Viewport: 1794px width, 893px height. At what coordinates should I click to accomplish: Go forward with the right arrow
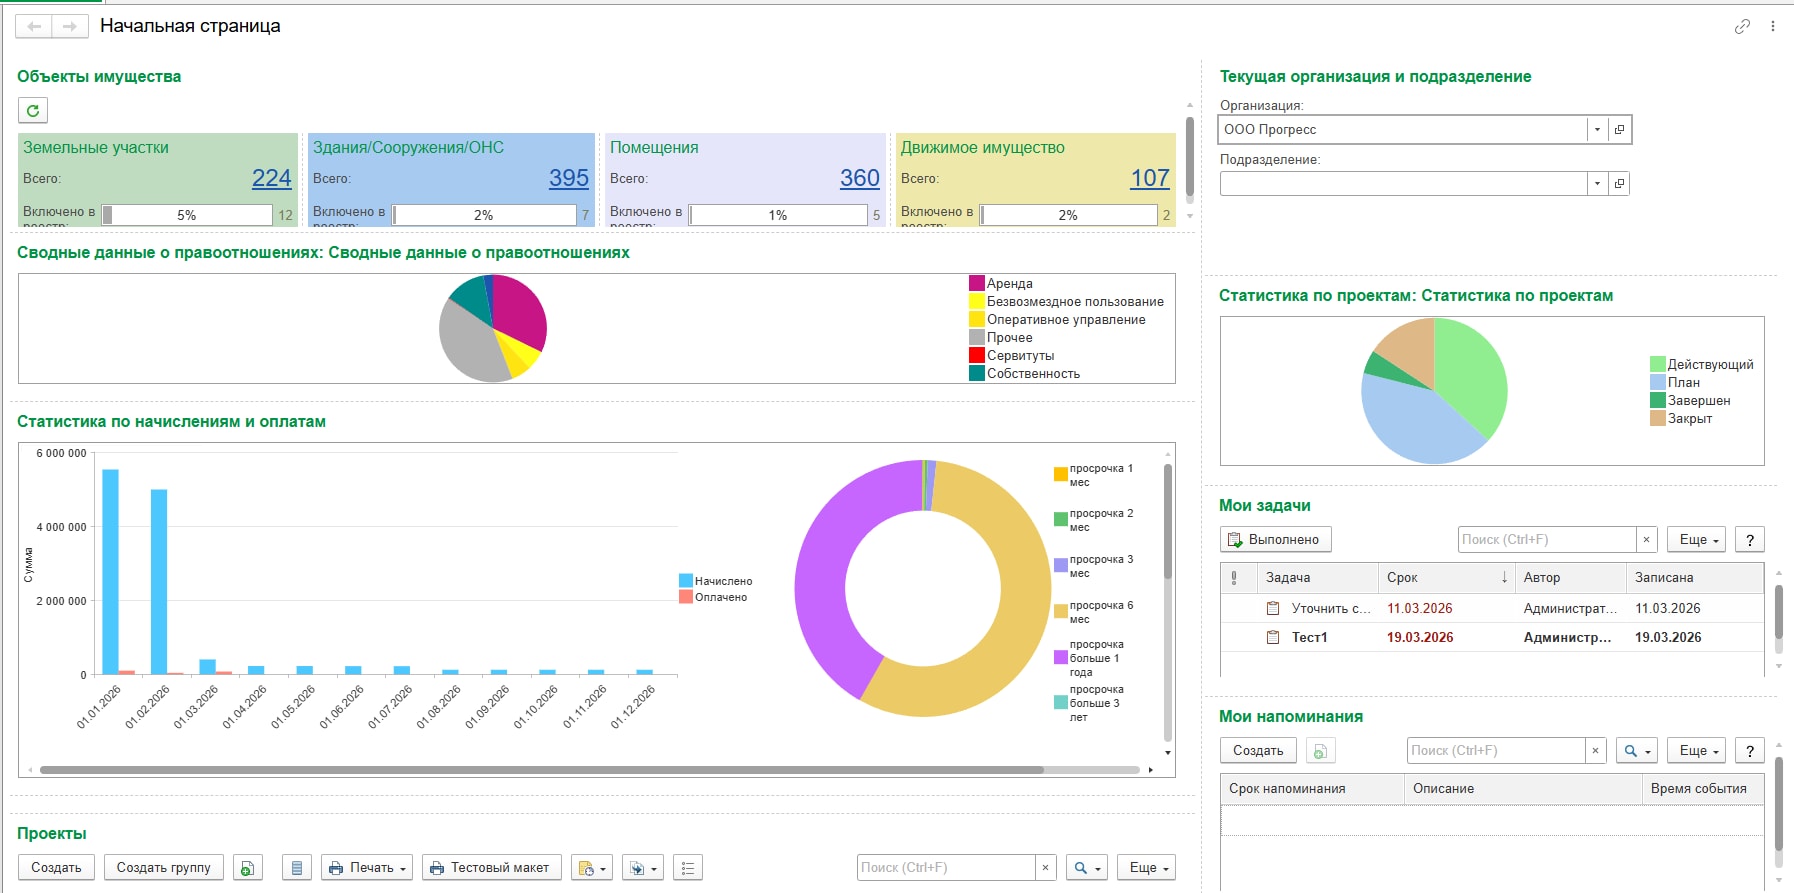pos(70,26)
